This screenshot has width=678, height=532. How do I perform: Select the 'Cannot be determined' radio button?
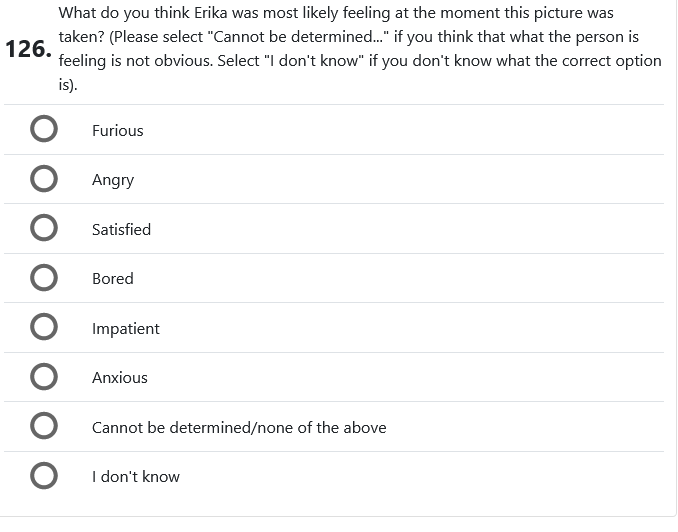point(43,427)
